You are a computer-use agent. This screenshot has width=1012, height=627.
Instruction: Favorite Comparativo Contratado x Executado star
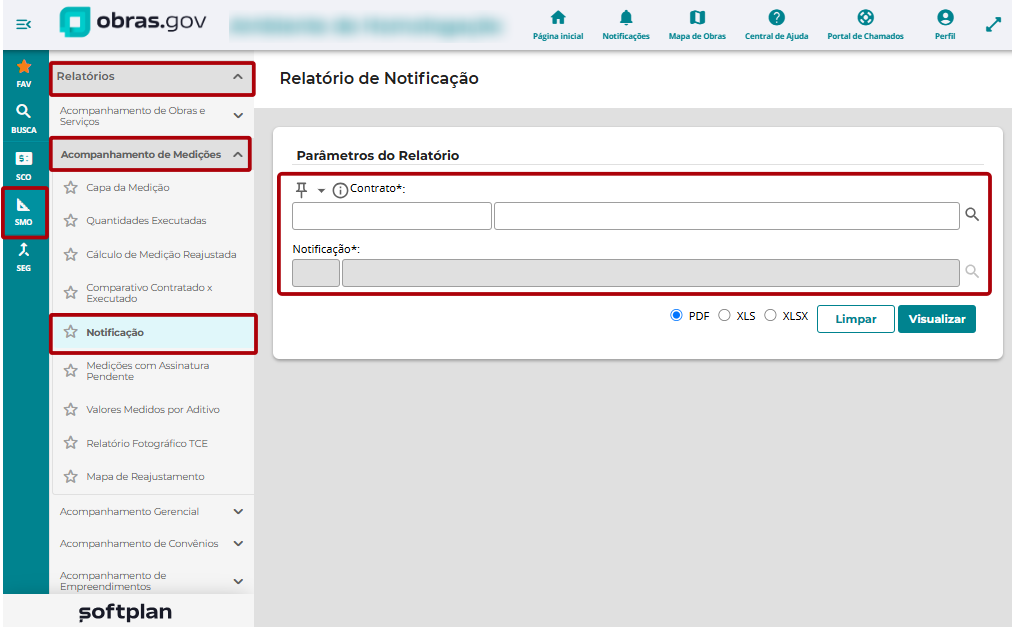(x=70, y=293)
